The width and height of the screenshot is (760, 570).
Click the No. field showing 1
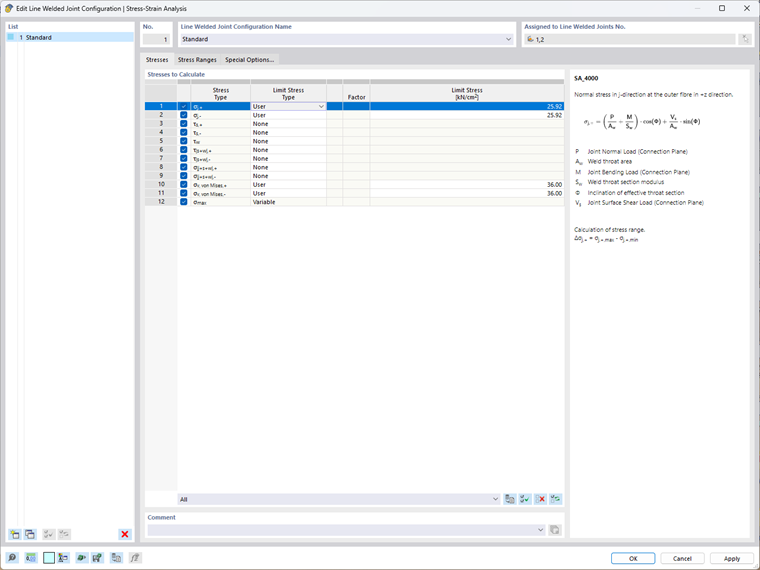pos(157,39)
